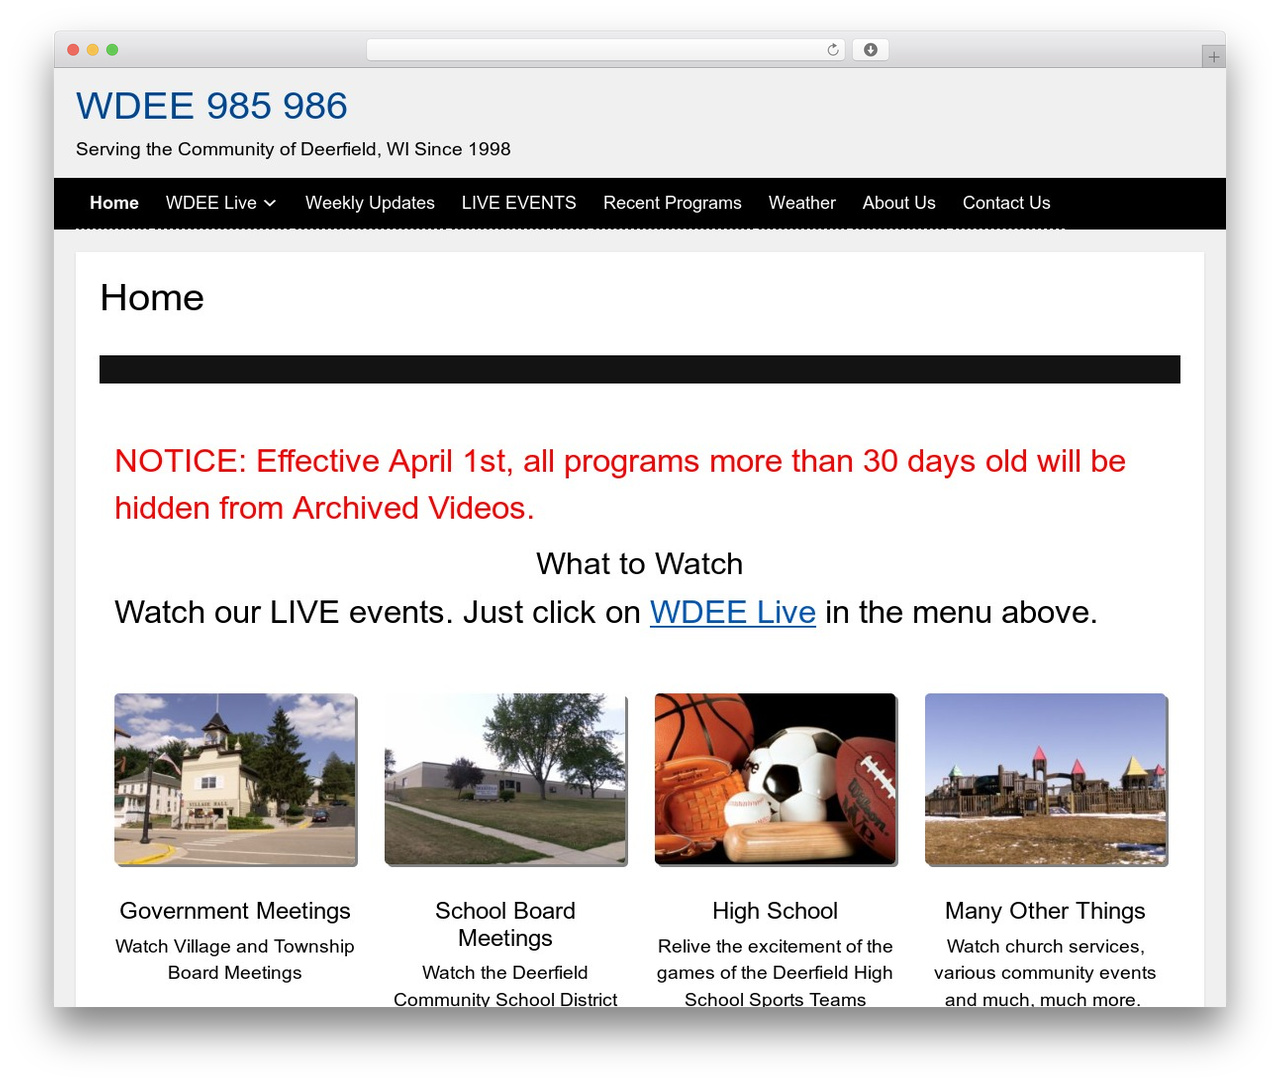This screenshot has width=1280, height=1084.
Task: Click the school building thumbnail
Action: (506, 779)
